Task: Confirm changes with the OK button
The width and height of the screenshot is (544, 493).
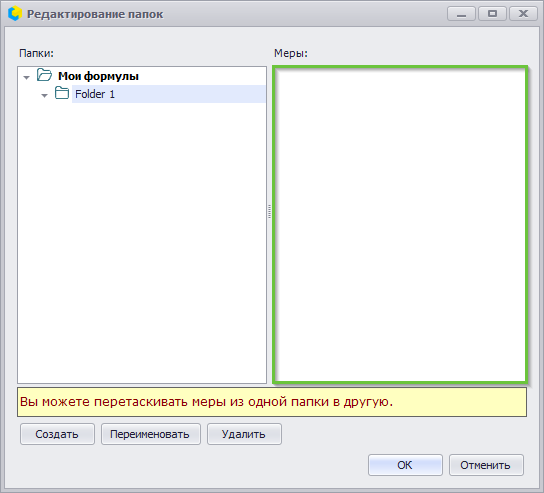Action: [x=405, y=465]
